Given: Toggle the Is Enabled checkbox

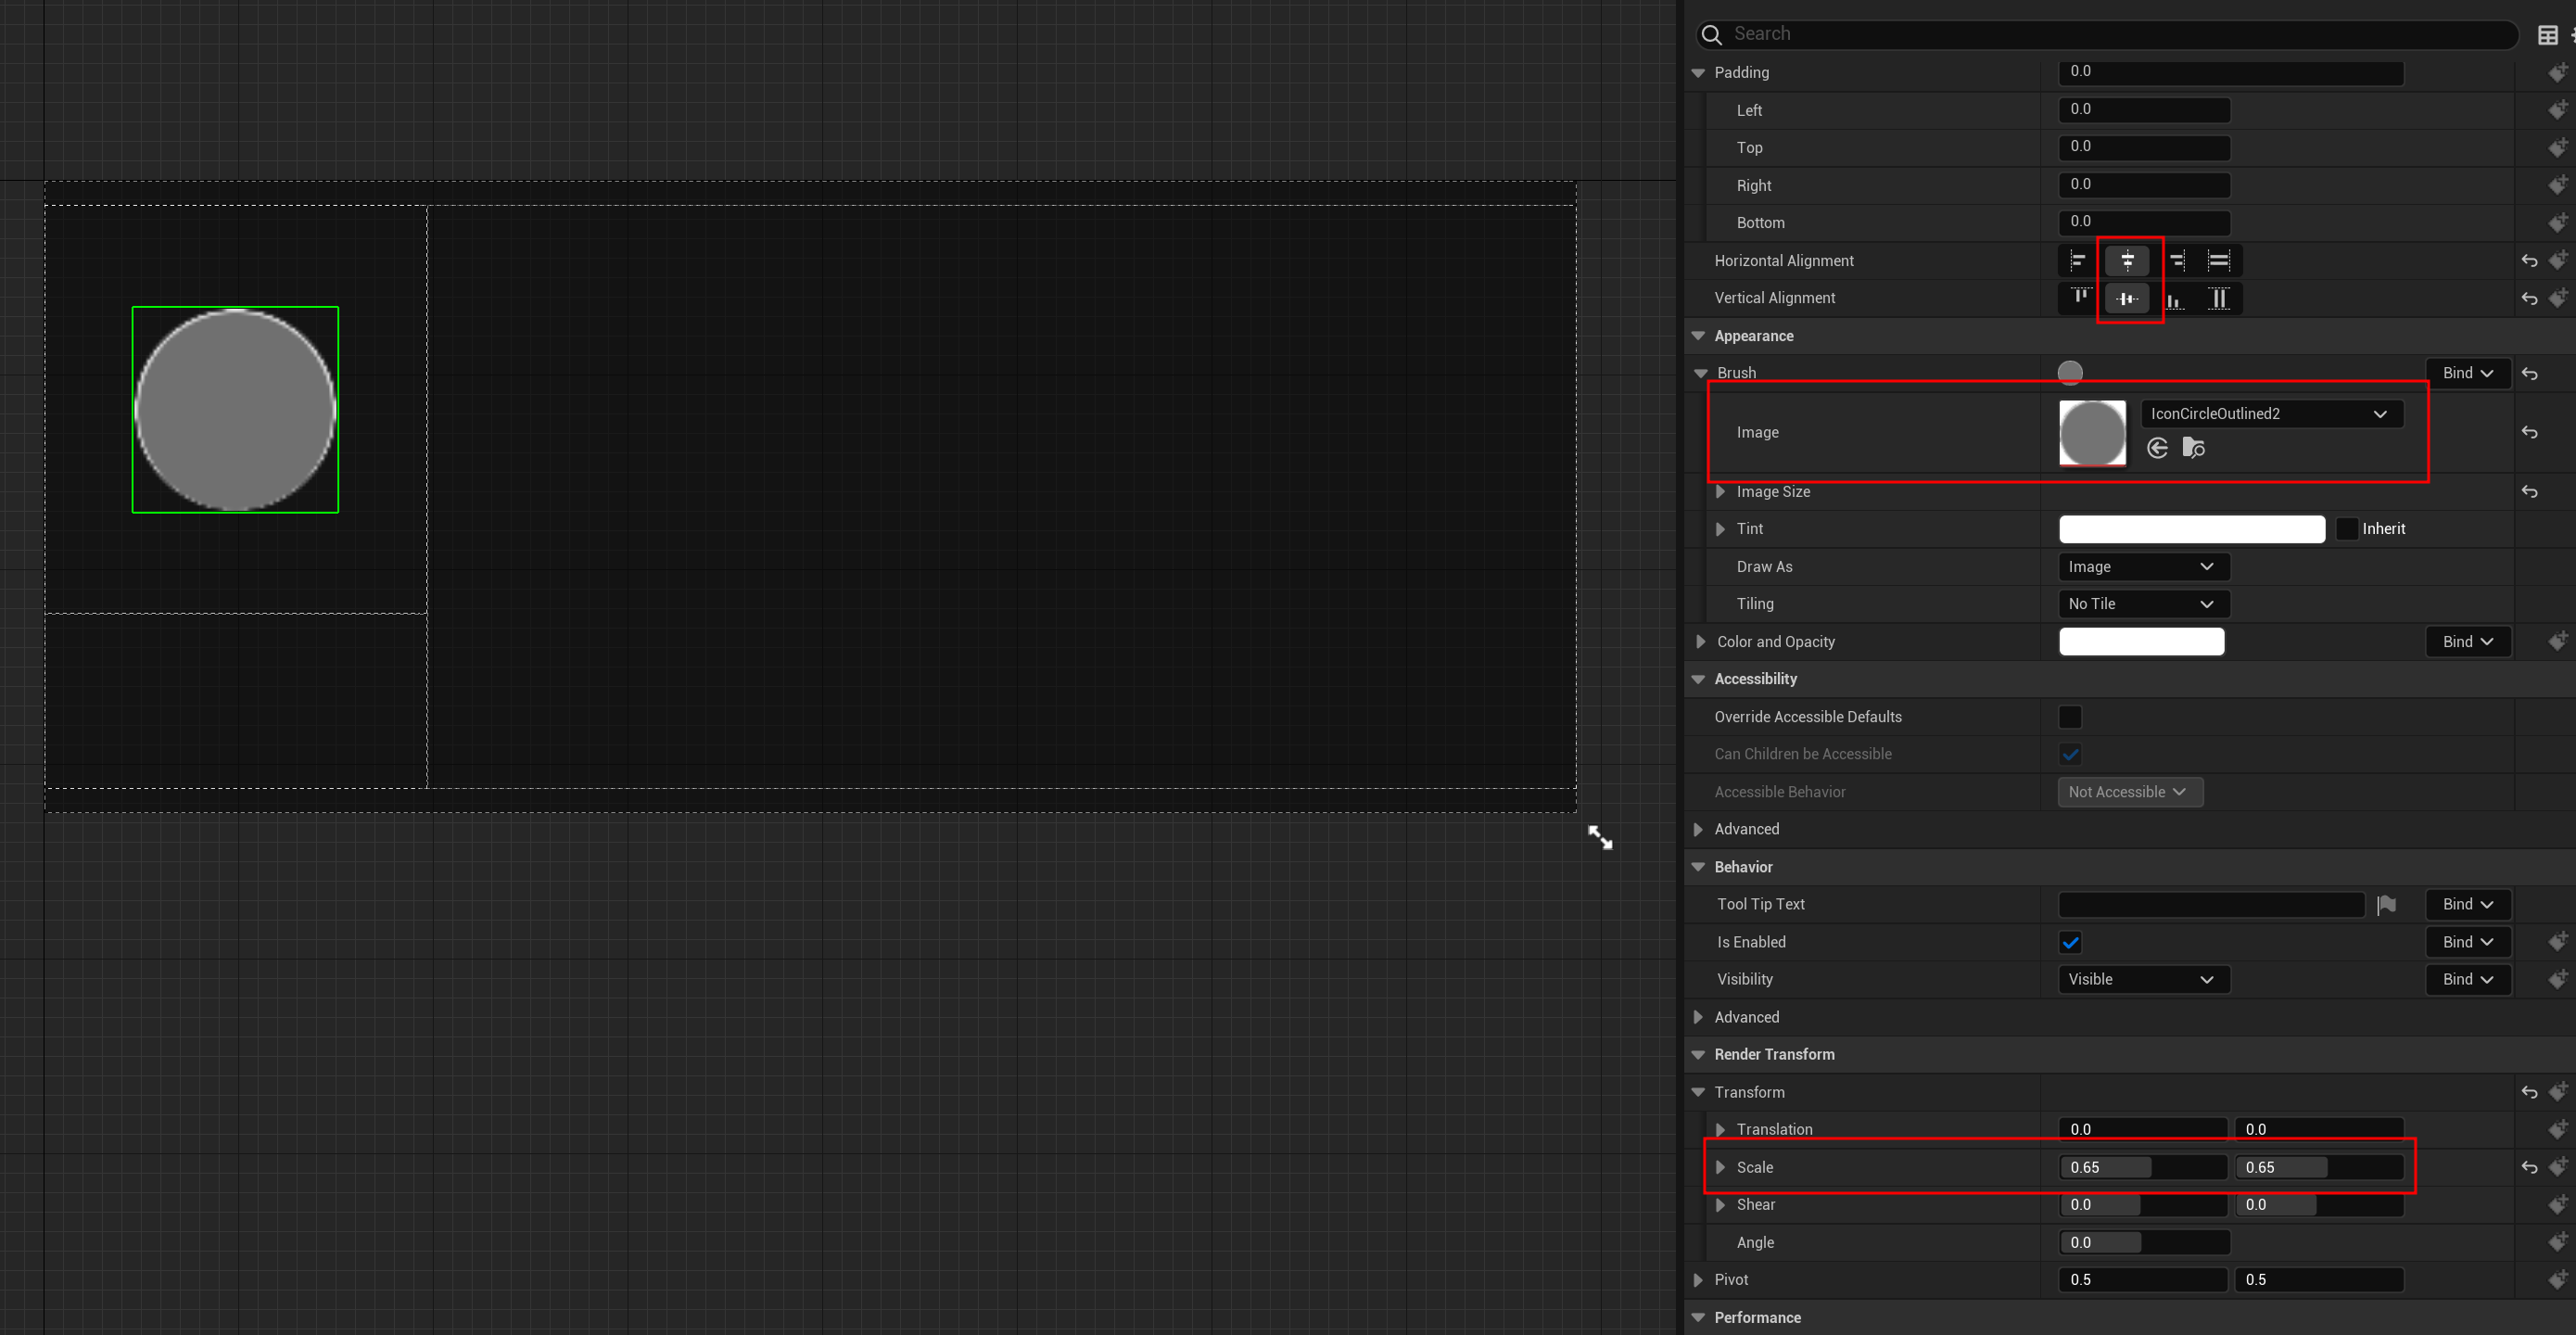Looking at the screenshot, I should [2070, 942].
